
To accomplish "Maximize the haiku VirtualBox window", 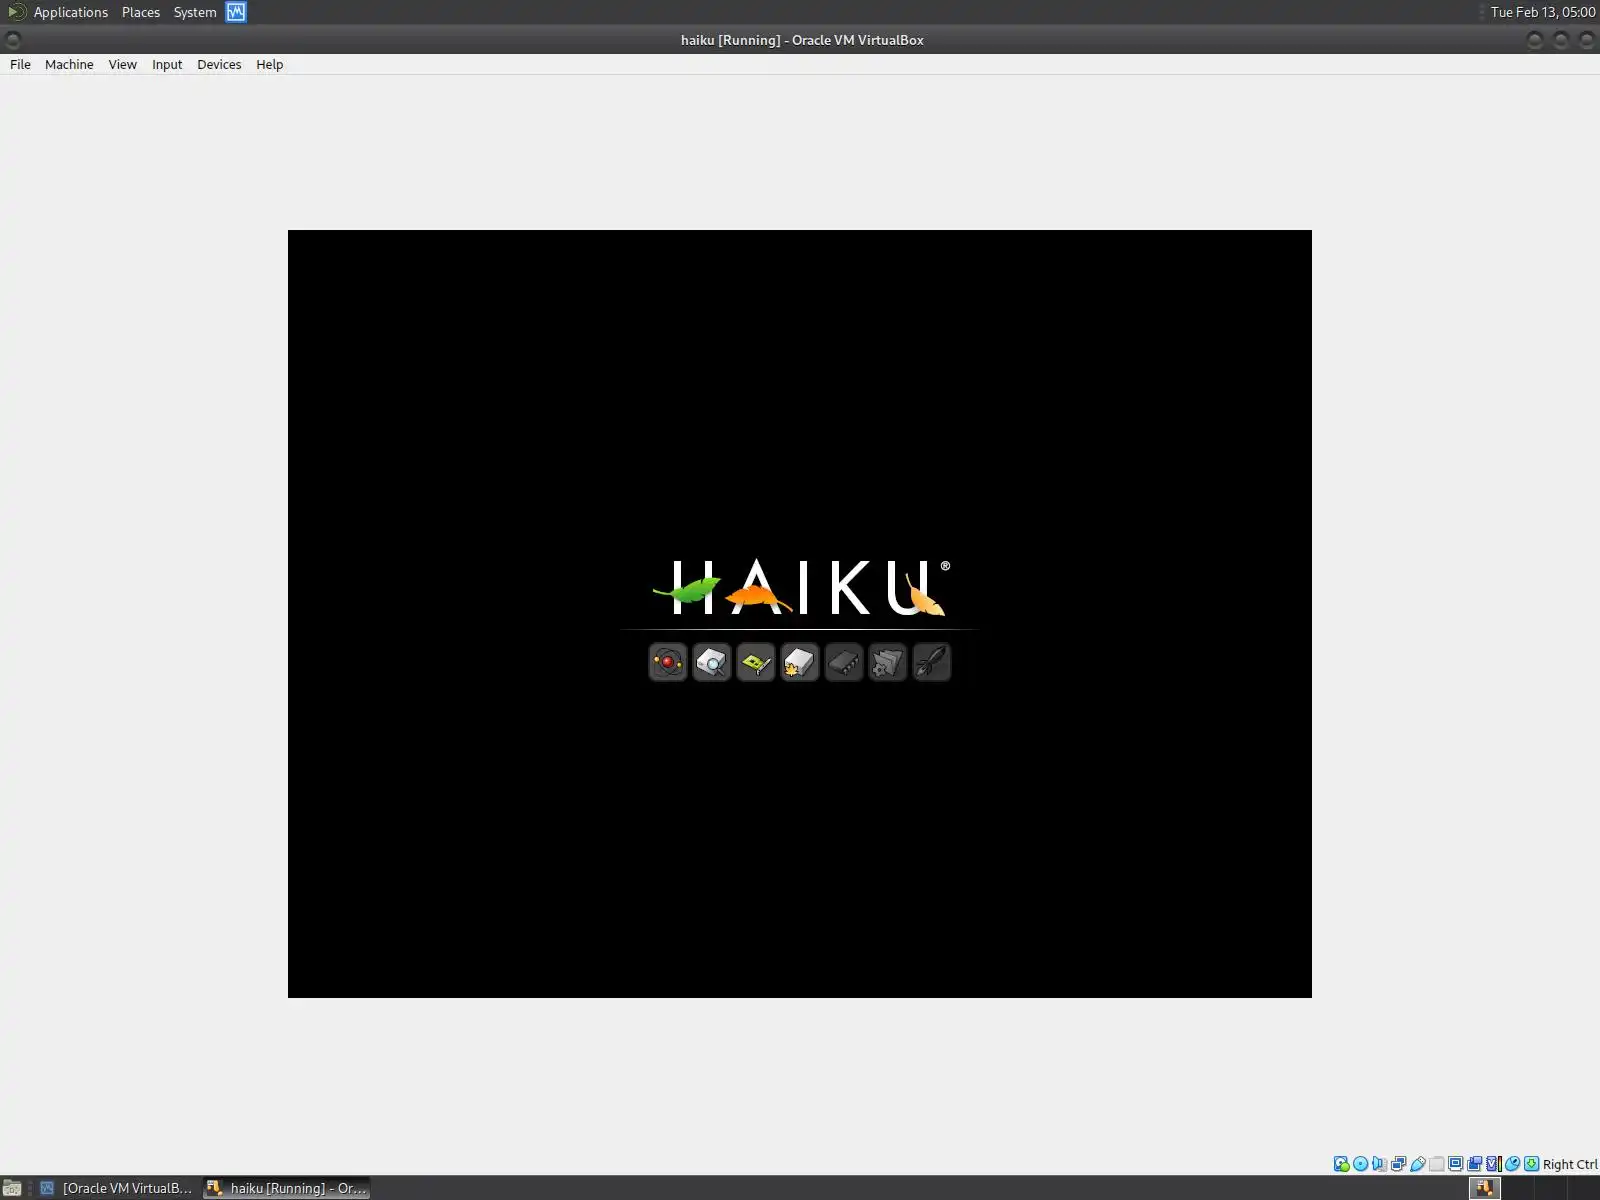I will tap(1561, 40).
